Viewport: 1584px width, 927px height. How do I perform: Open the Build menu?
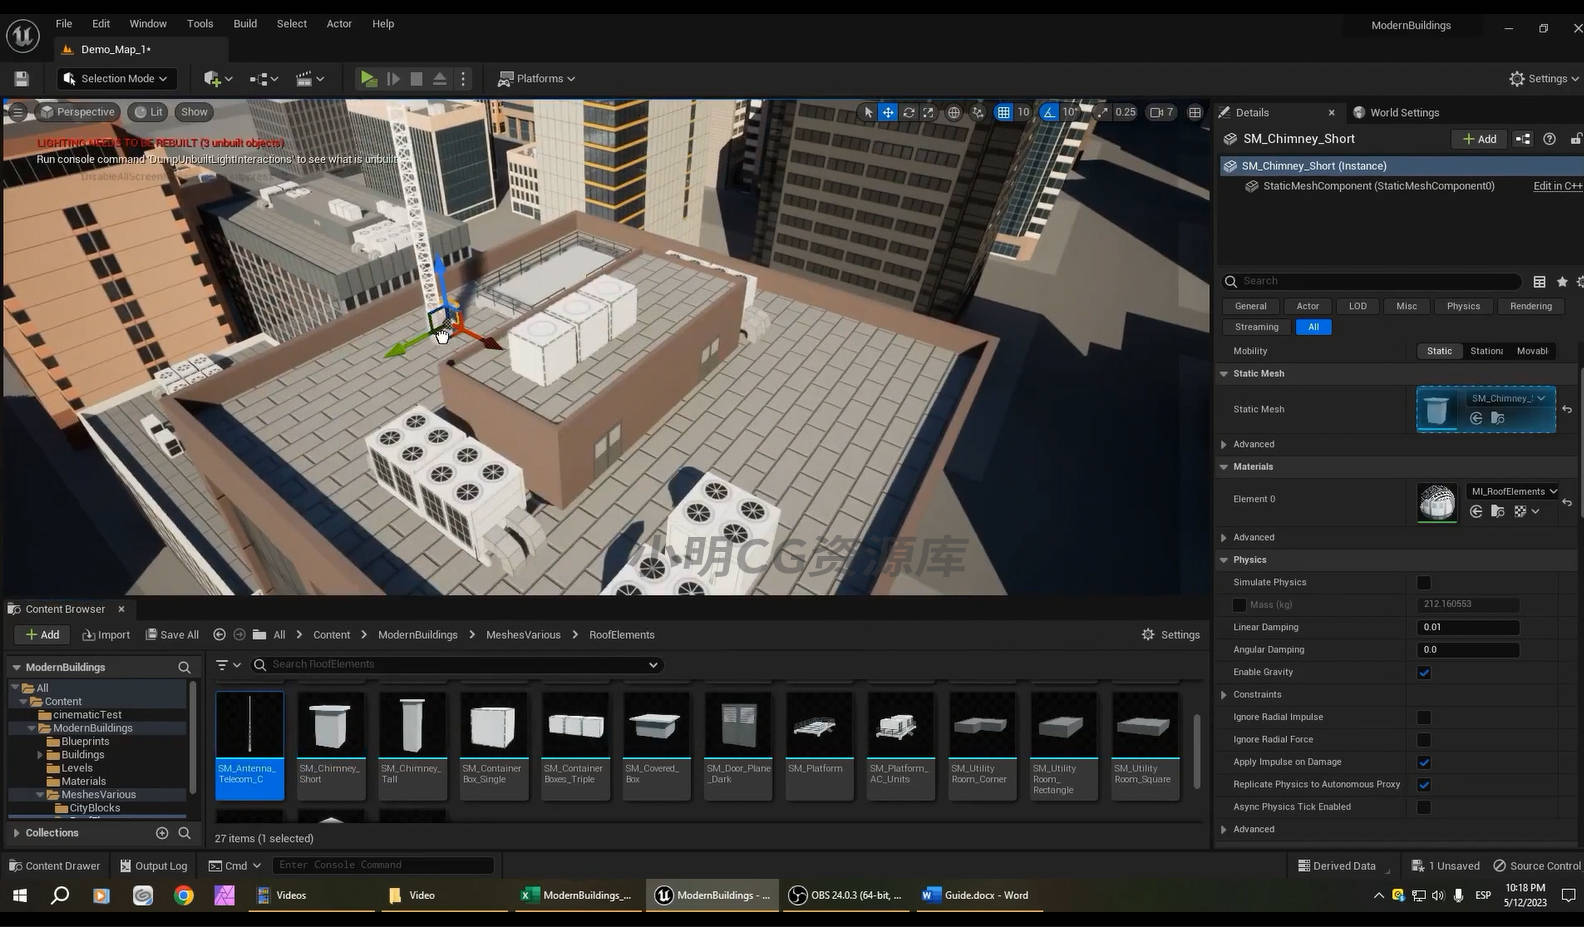(x=245, y=23)
